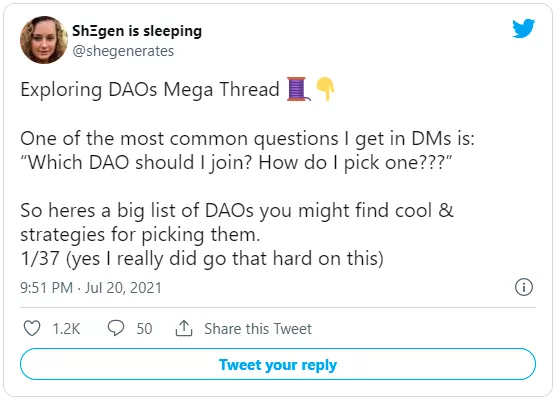Click Share this Tweet text
The height and width of the screenshot is (400, 555).
coord(258,328)
